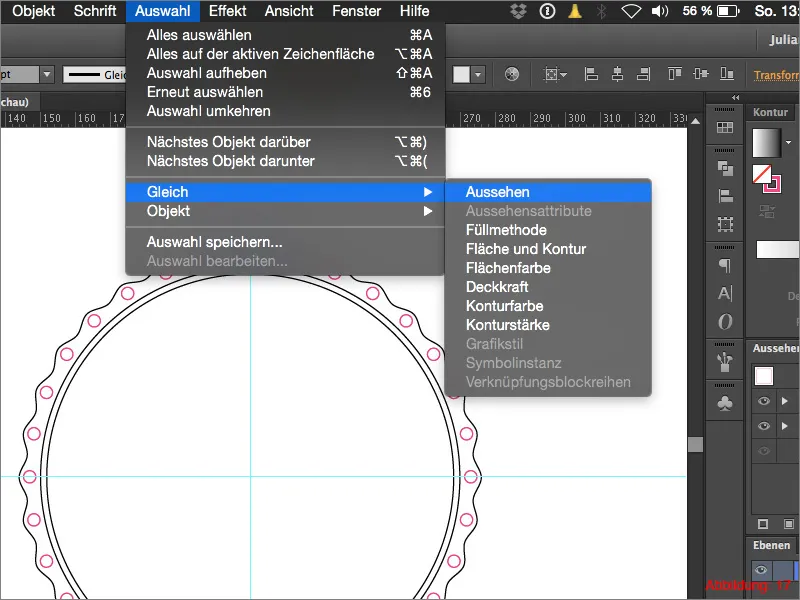
Task: Open the Paragraph panel pilcrow icon
Action: coord(725,265)
